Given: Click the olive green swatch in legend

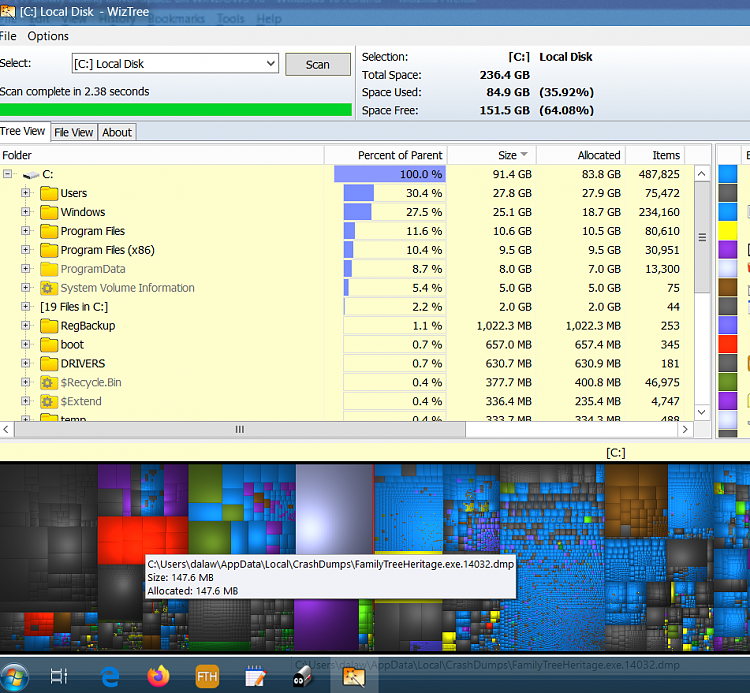Looking at the screenshot, I should [728, 382].
